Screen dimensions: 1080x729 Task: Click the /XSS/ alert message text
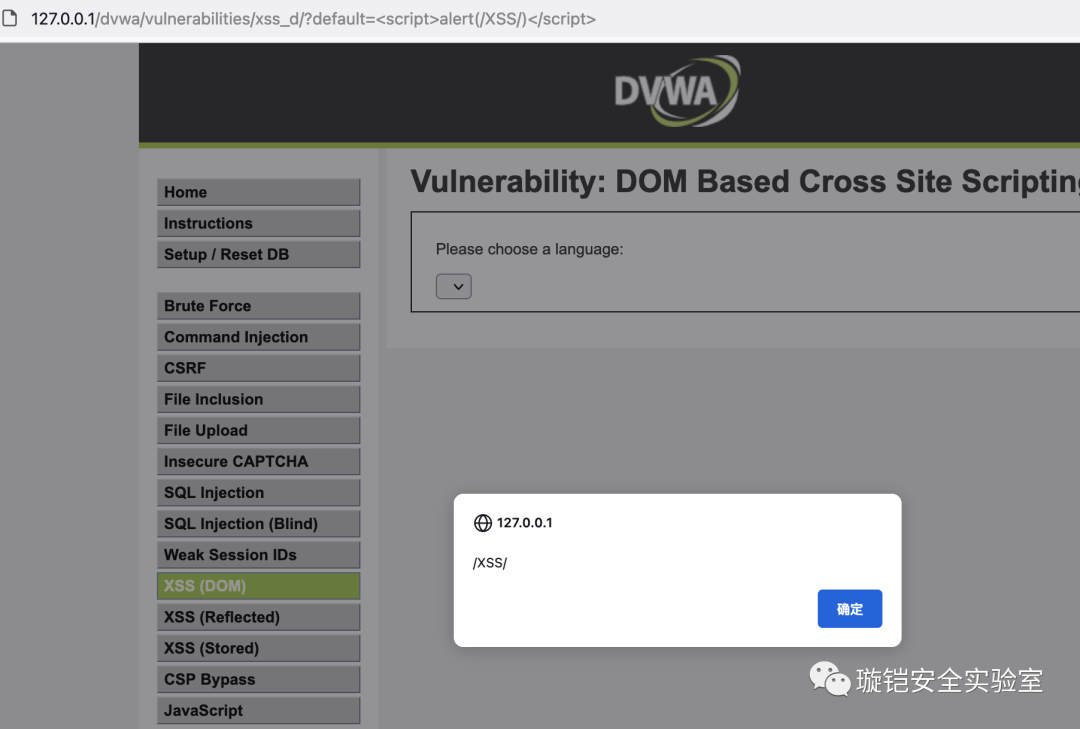(490, 563)
